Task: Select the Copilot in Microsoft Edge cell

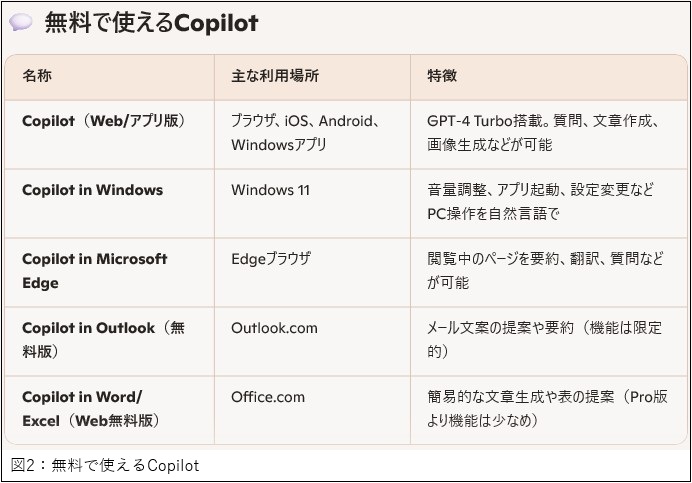Action: (x=94, y=271)
